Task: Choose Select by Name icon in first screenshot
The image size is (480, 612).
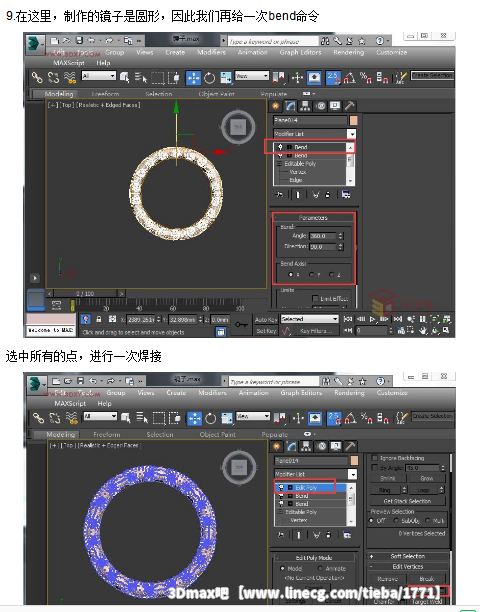Action: 141,77
